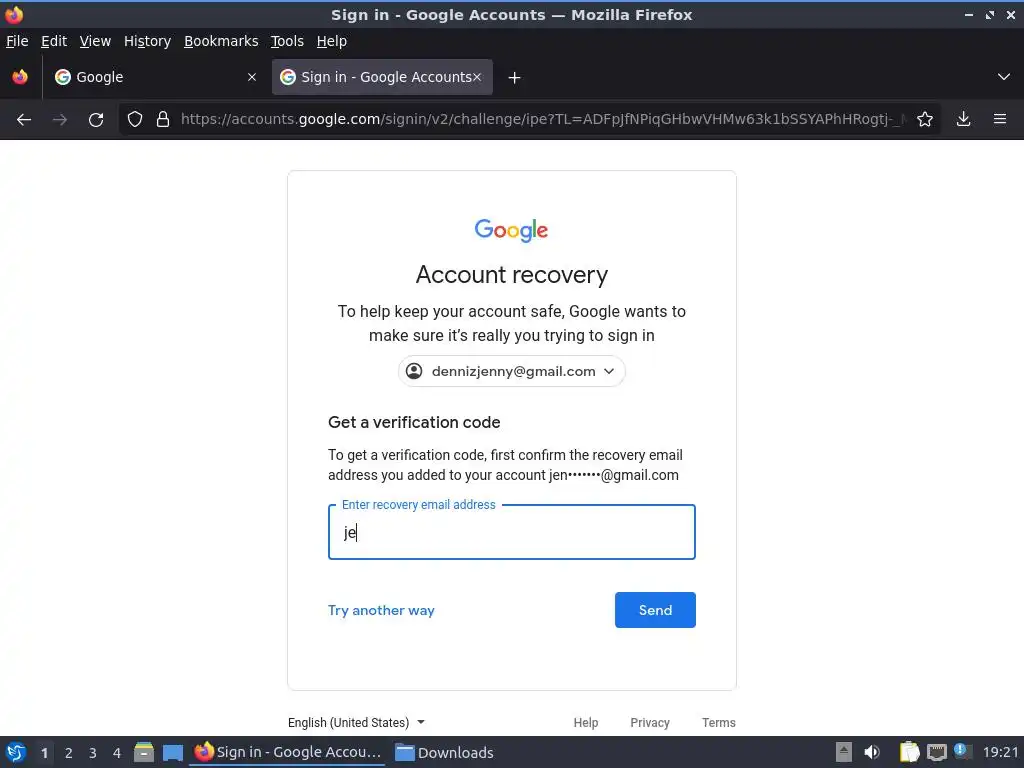Open a new tab with plus button
Image resolution: width=1024 pixels, height=768 pixels.
point(515,78)
